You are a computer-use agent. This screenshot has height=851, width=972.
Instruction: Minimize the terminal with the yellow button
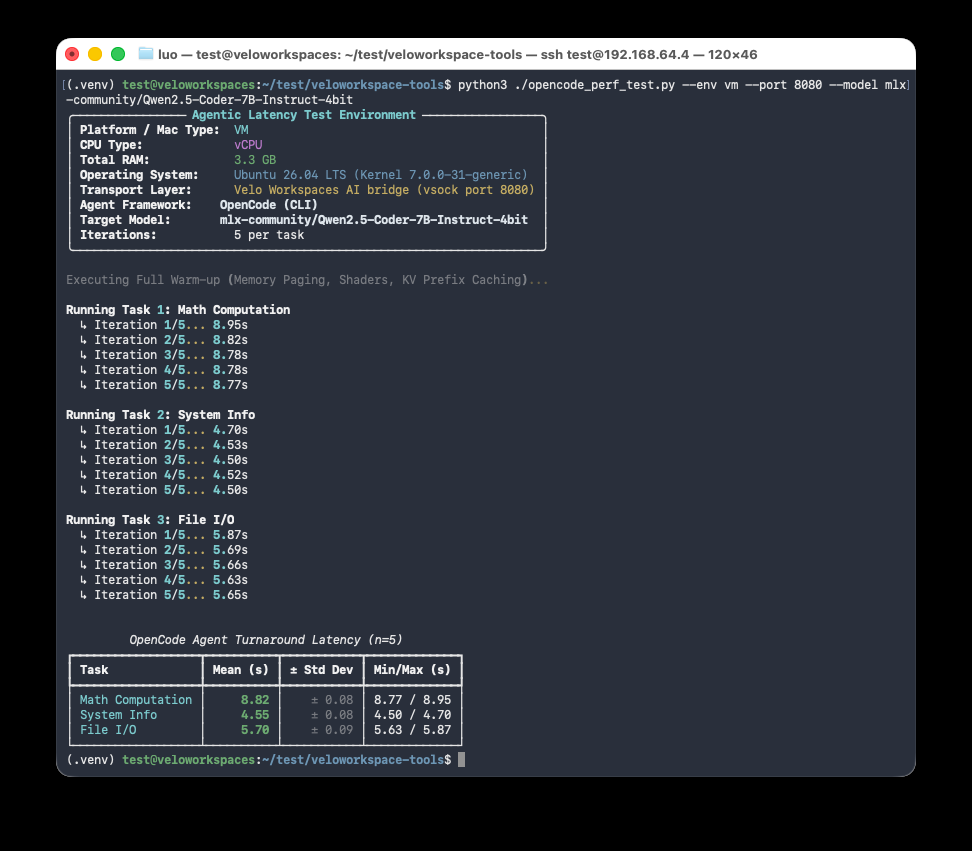(x=95, y=54)
